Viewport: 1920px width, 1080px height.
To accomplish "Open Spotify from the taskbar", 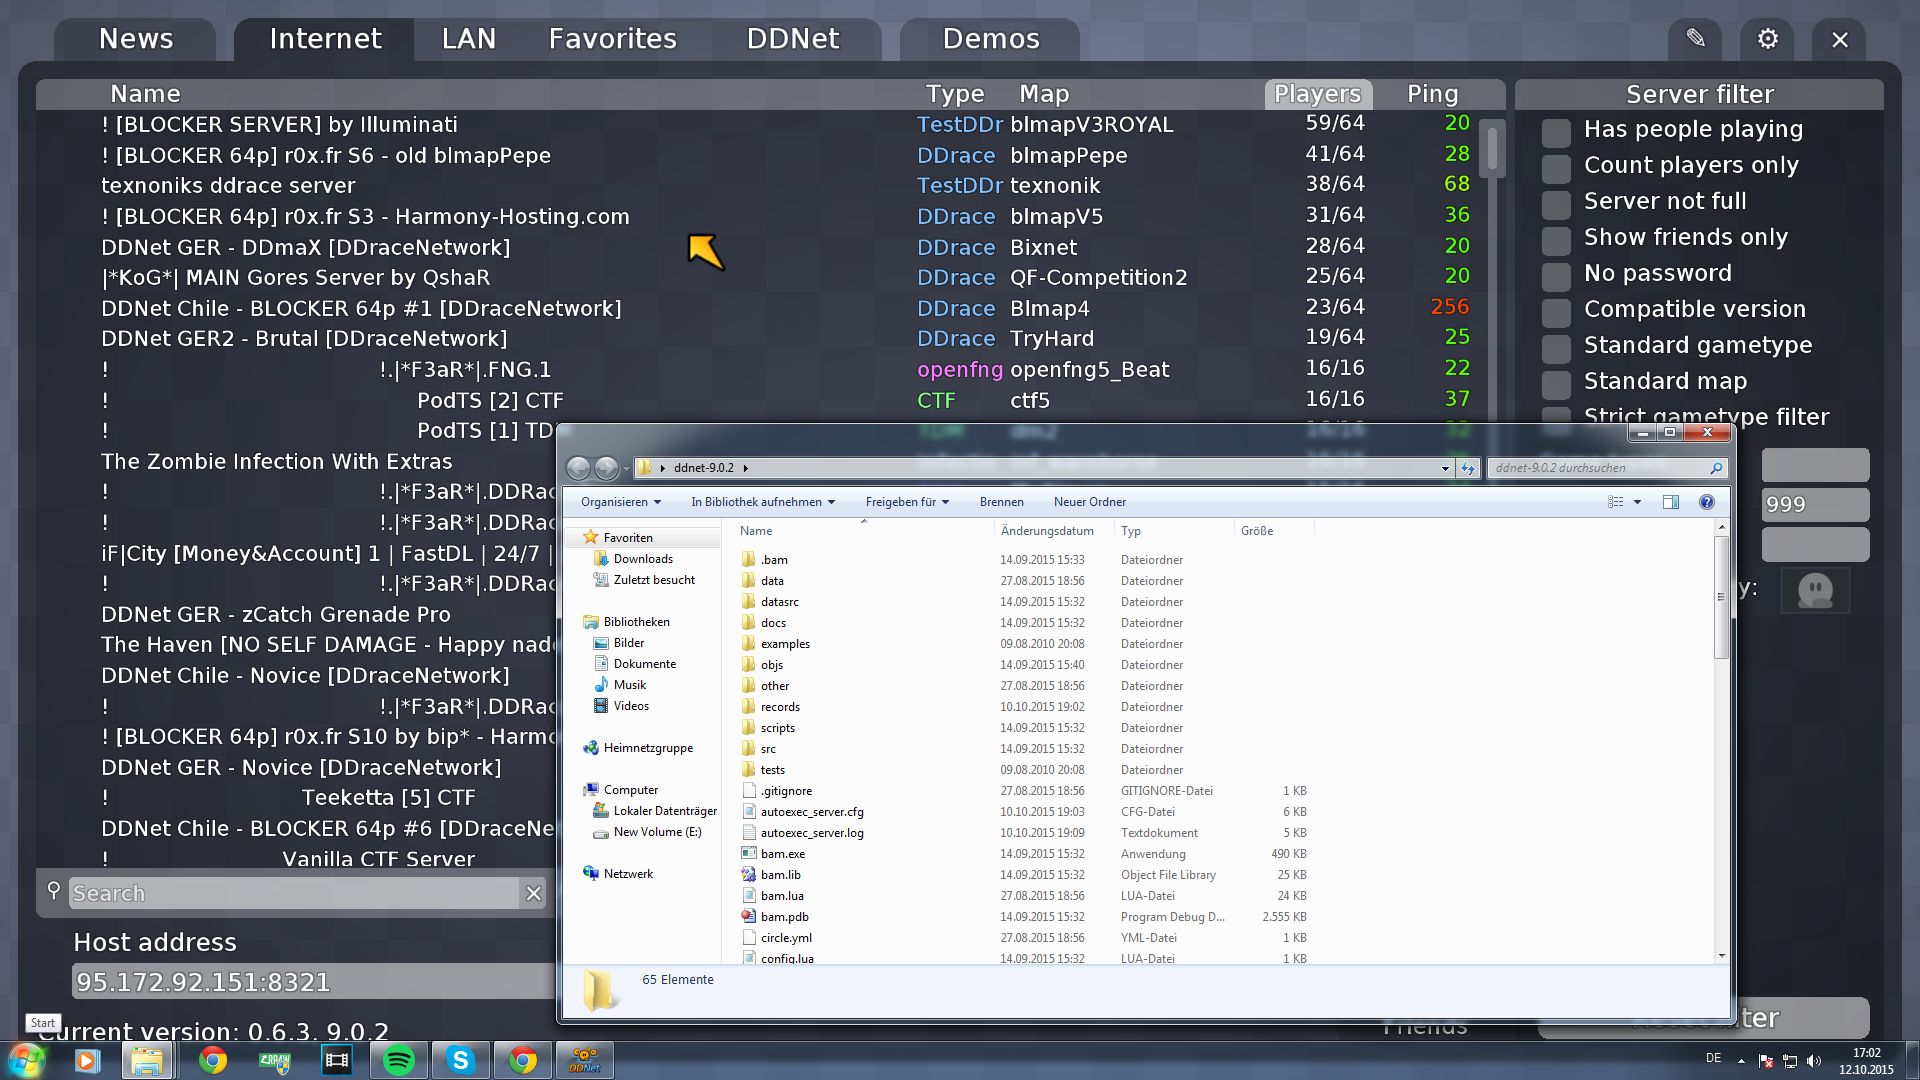I will click(399, 1060).
